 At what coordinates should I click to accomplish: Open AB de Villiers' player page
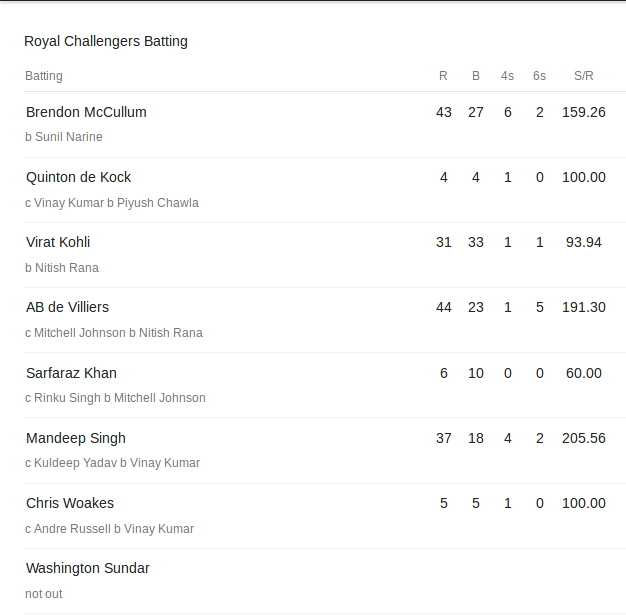(x=67, y=308)
